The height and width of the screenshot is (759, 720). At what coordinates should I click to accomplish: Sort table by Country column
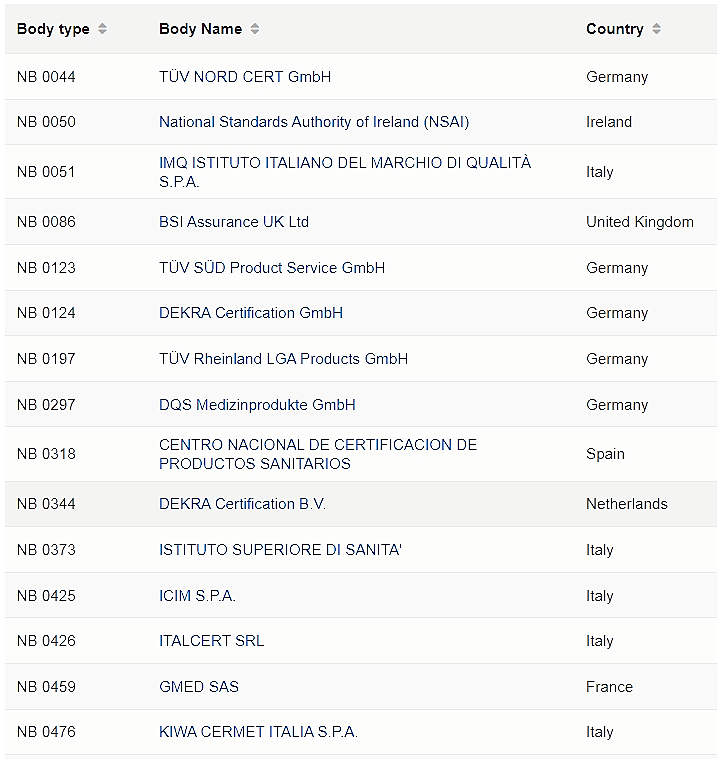656,29
